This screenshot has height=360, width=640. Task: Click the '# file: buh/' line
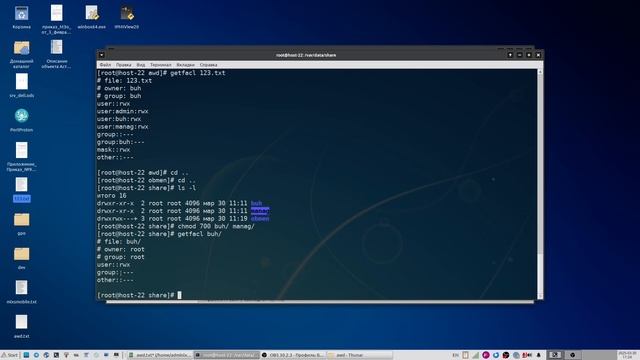pyautogui.click(x=119, y=242)
